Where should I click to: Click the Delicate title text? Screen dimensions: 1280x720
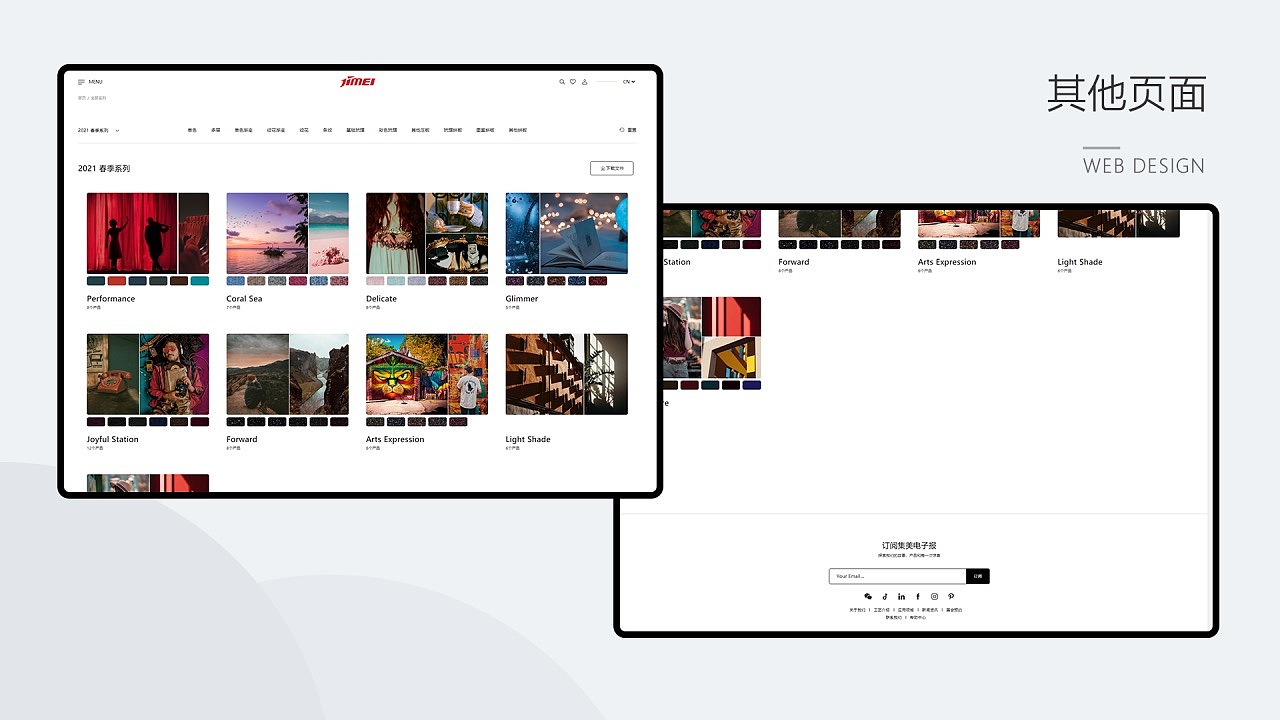click(381, 299)
